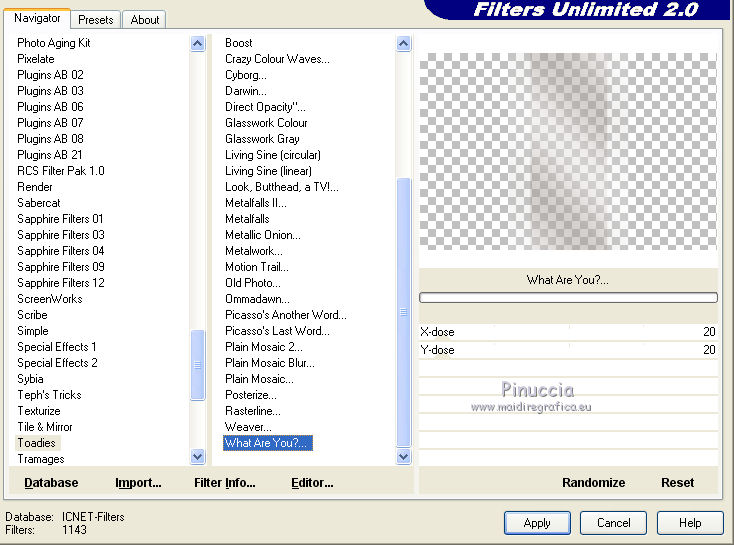The height and width of the screenshot is (545, 734).
Task: Choose Picasso's Last Word... effect
Action: 277,331
